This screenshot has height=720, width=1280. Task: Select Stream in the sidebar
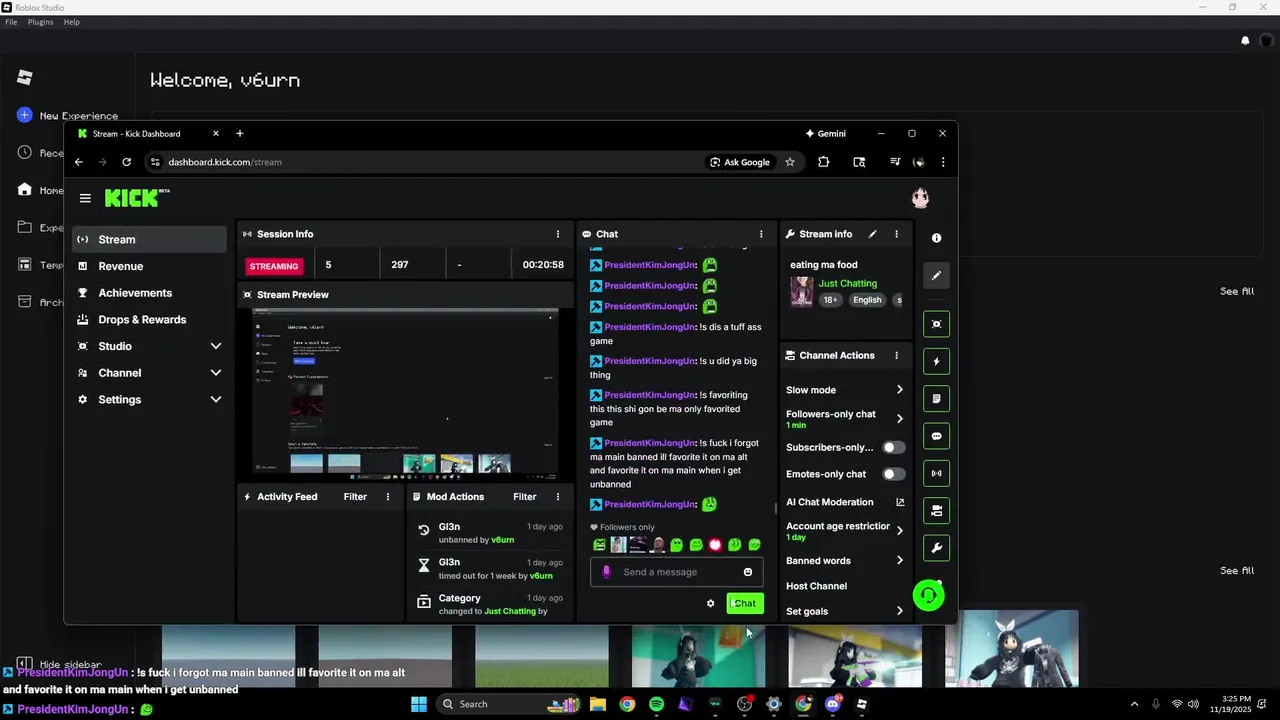tap(150, 239)
